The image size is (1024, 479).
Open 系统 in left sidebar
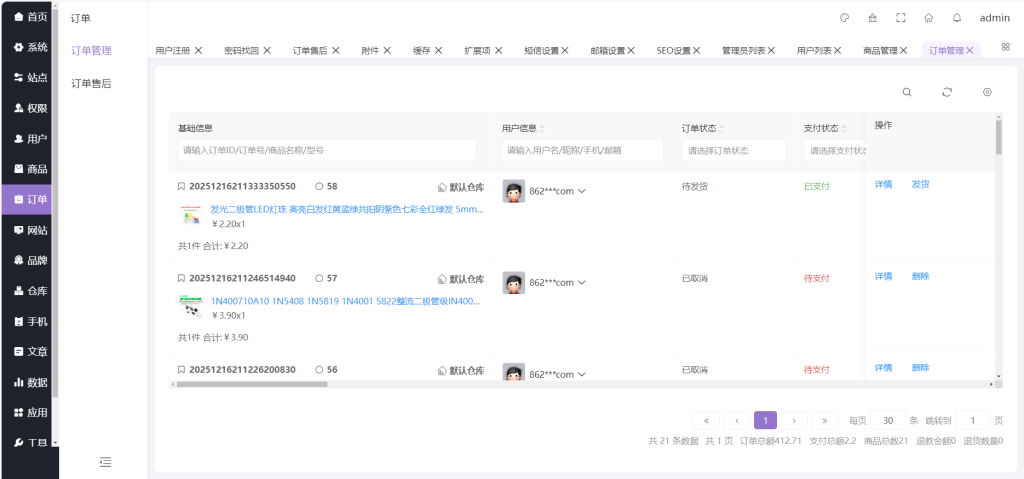click(29, 47)
